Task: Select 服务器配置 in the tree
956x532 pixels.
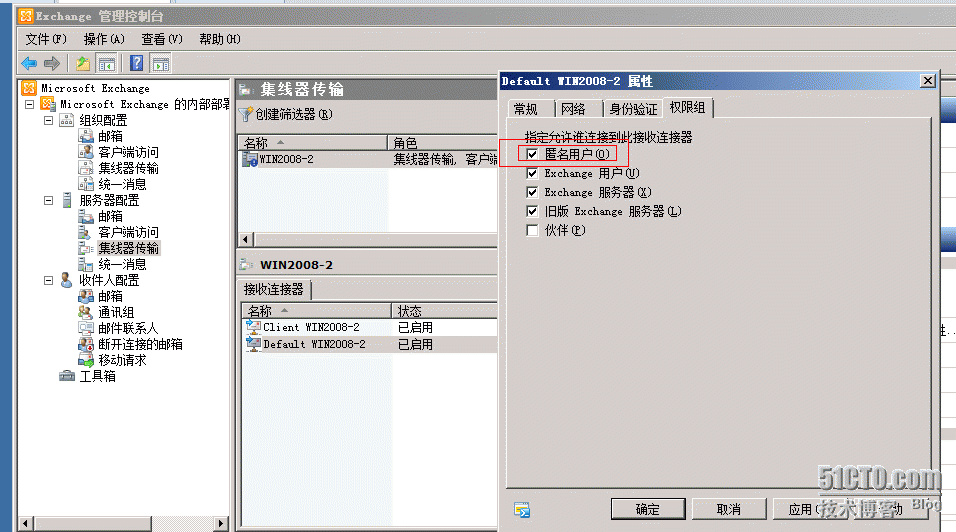Action: click(x=109, y=200)
